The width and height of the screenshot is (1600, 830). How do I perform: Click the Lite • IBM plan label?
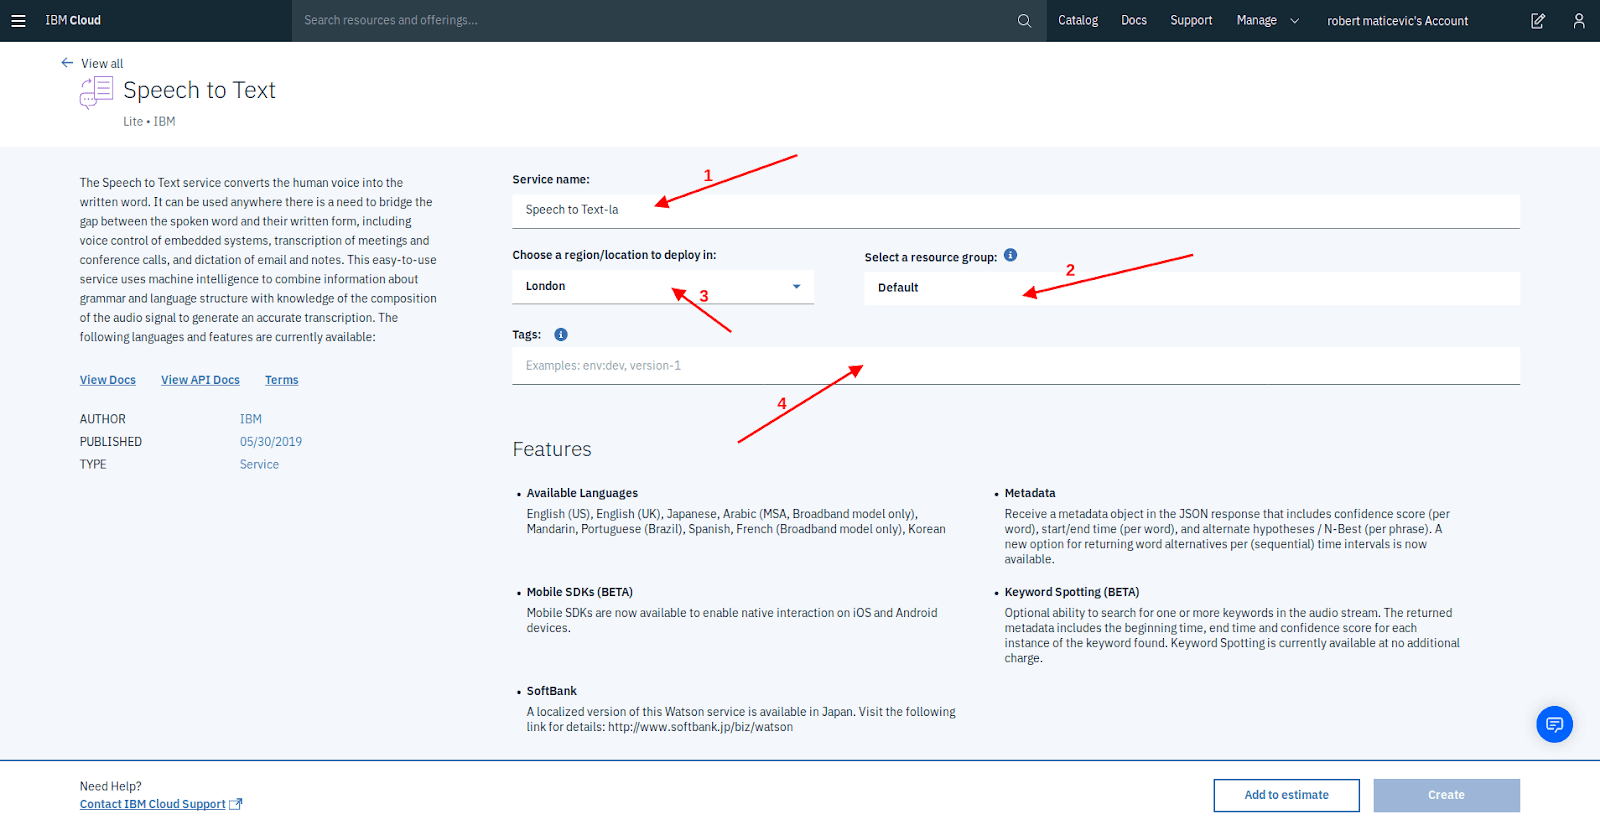pos(149,122)
